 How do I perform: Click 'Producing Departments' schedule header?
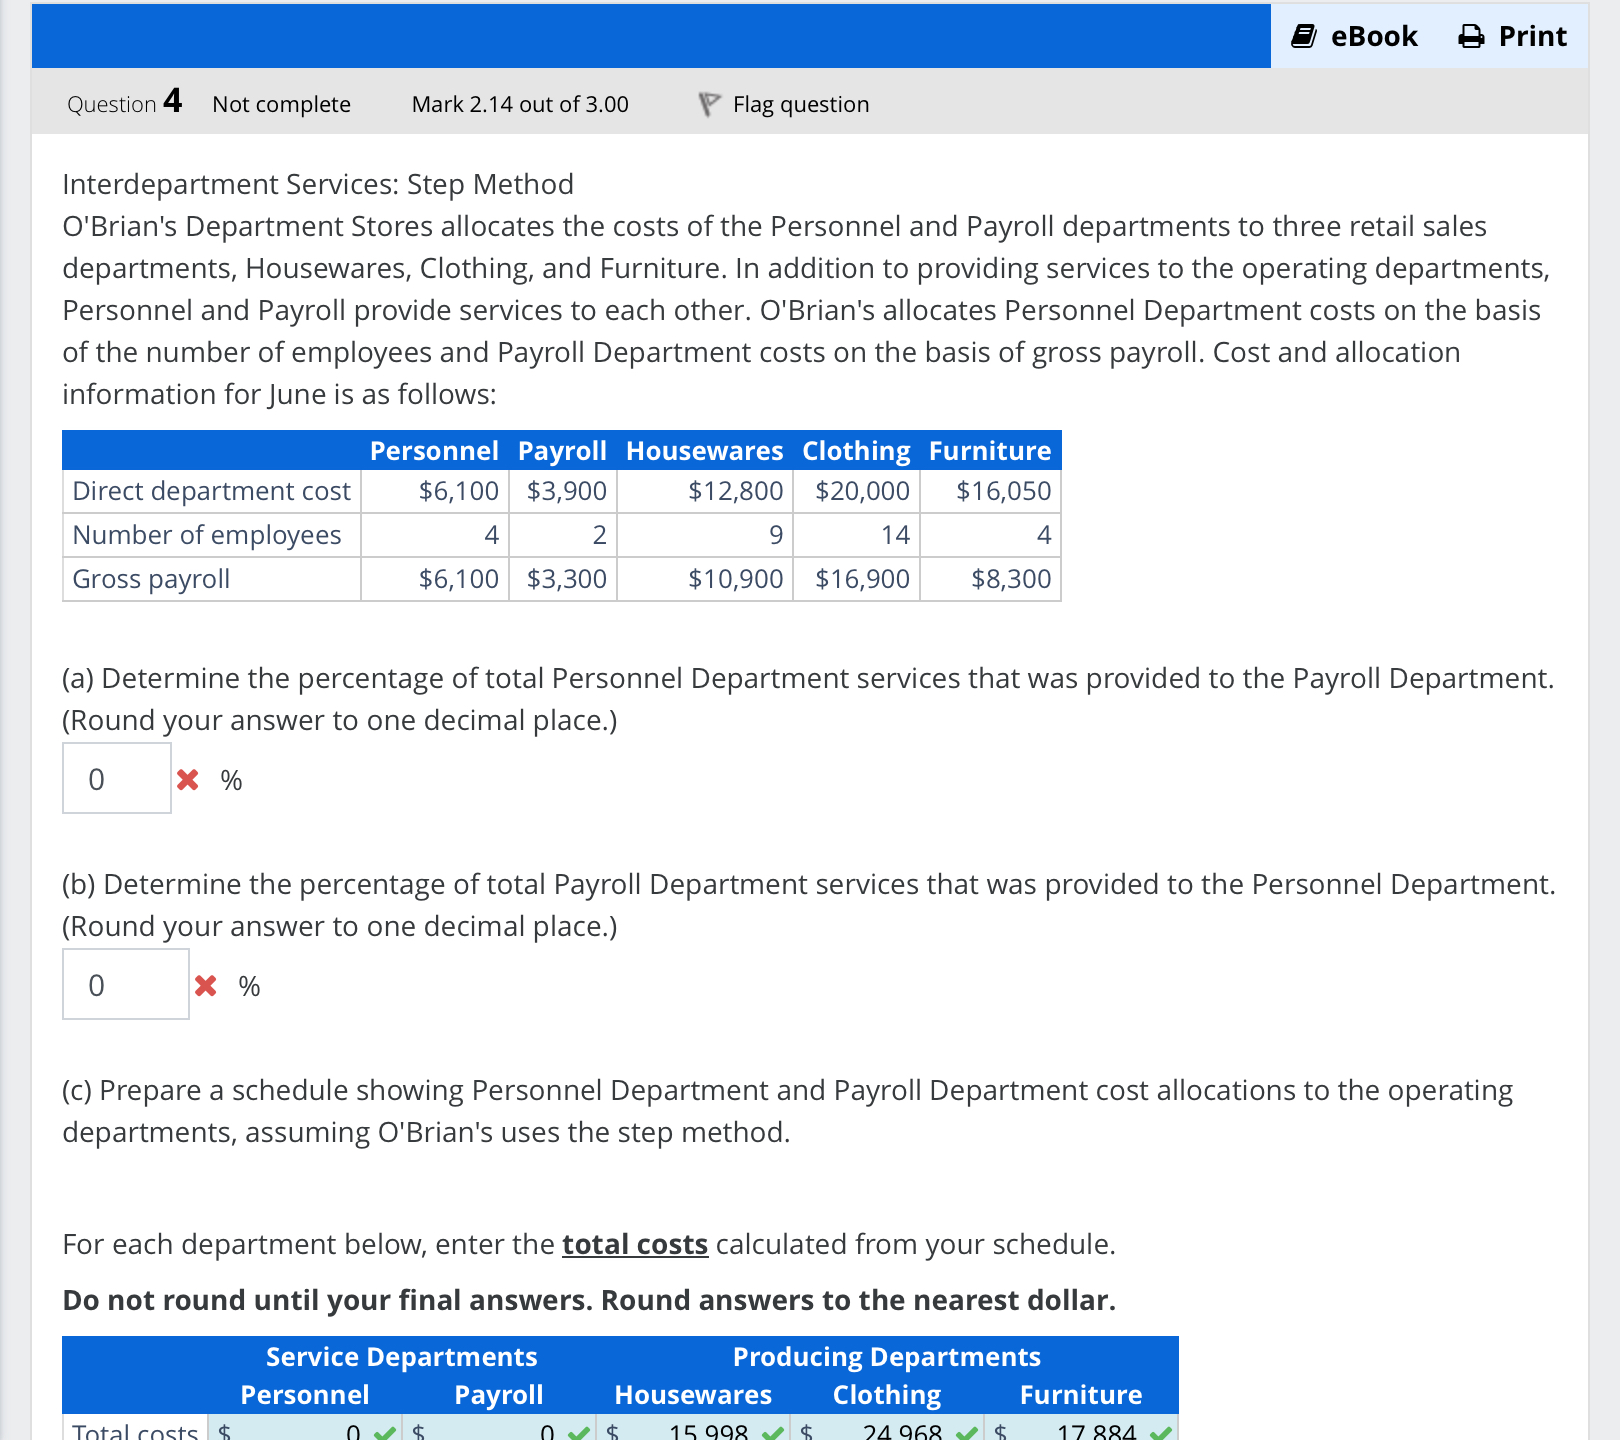coord(887,1357)
